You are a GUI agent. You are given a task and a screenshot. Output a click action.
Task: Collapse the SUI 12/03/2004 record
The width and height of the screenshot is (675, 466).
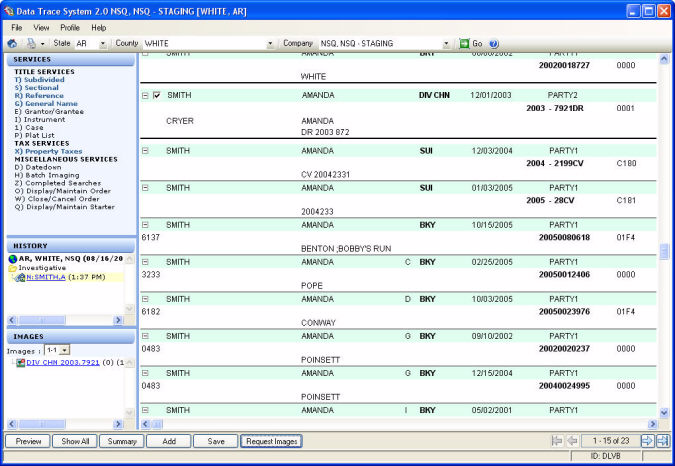(146, 151)
